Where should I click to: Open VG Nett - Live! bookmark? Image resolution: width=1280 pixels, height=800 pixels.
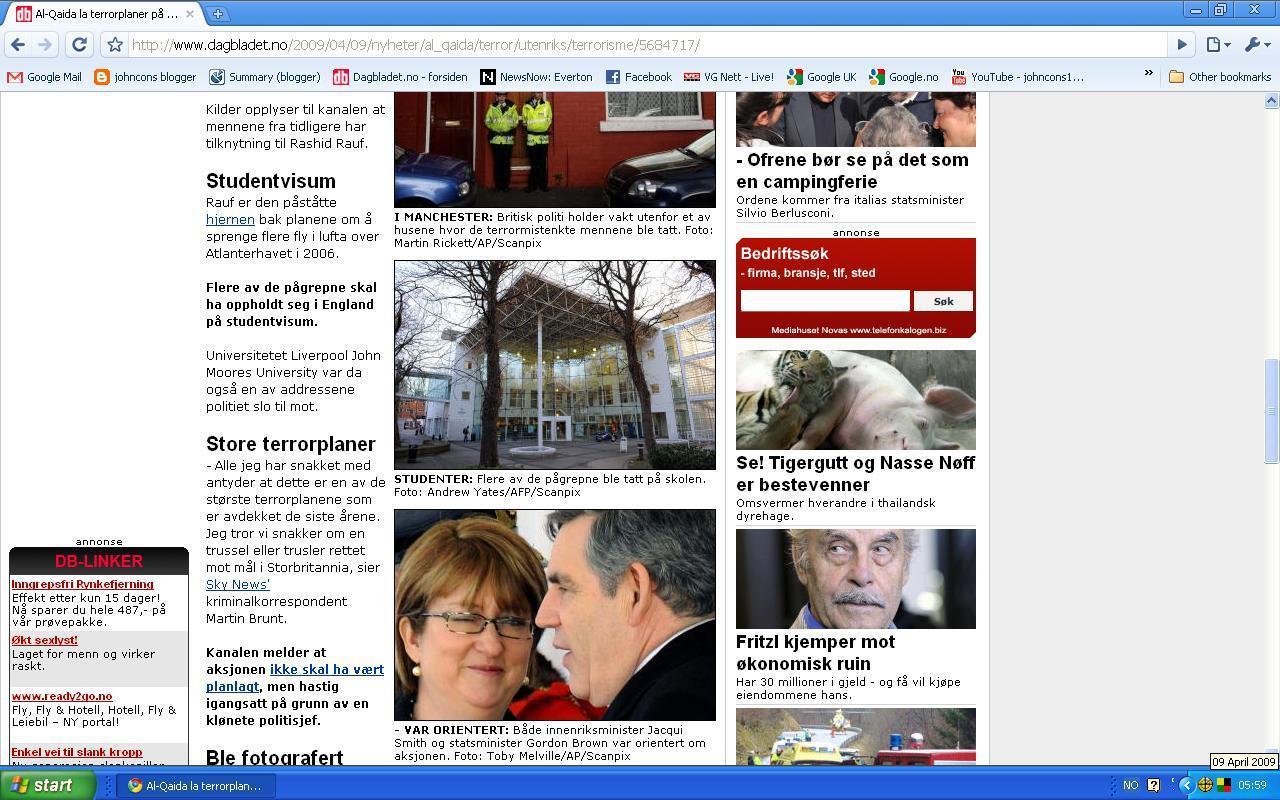click(729, 76)
